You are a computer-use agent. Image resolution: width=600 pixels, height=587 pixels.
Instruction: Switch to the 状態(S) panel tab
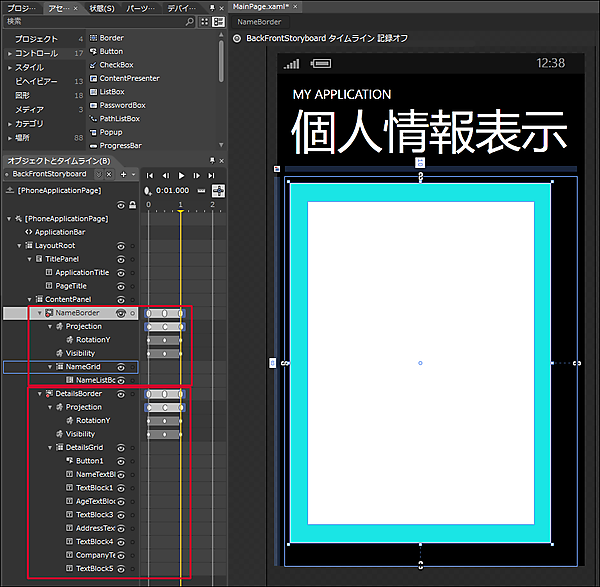coord(103,7)
